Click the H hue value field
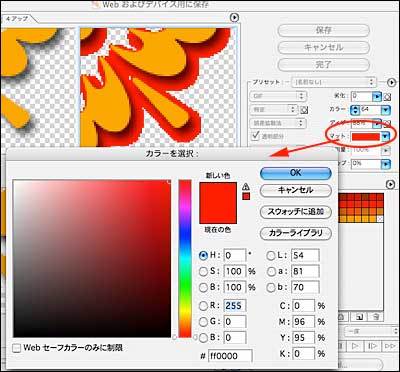The width and height of the screenshot is (400, 372). (235, 256)
